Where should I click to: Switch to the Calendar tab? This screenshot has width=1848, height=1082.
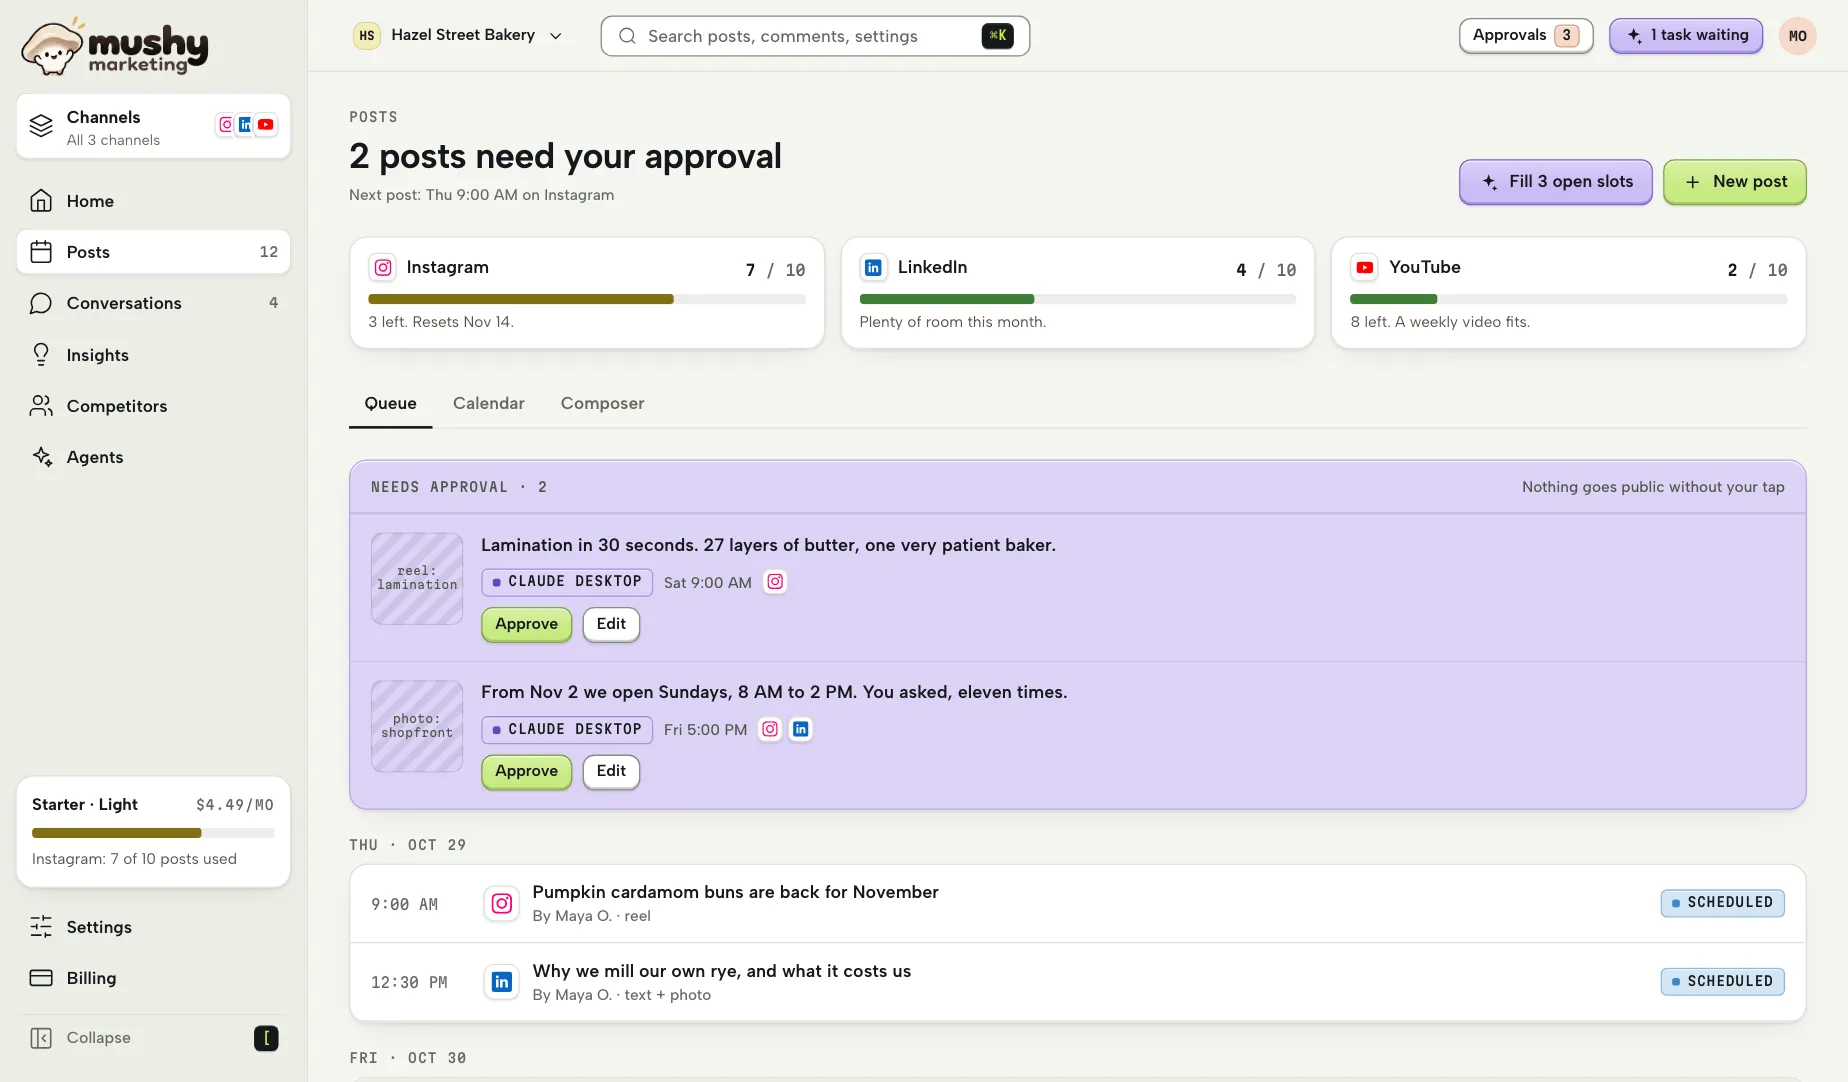pyautogui.click(x=488, y=403)
